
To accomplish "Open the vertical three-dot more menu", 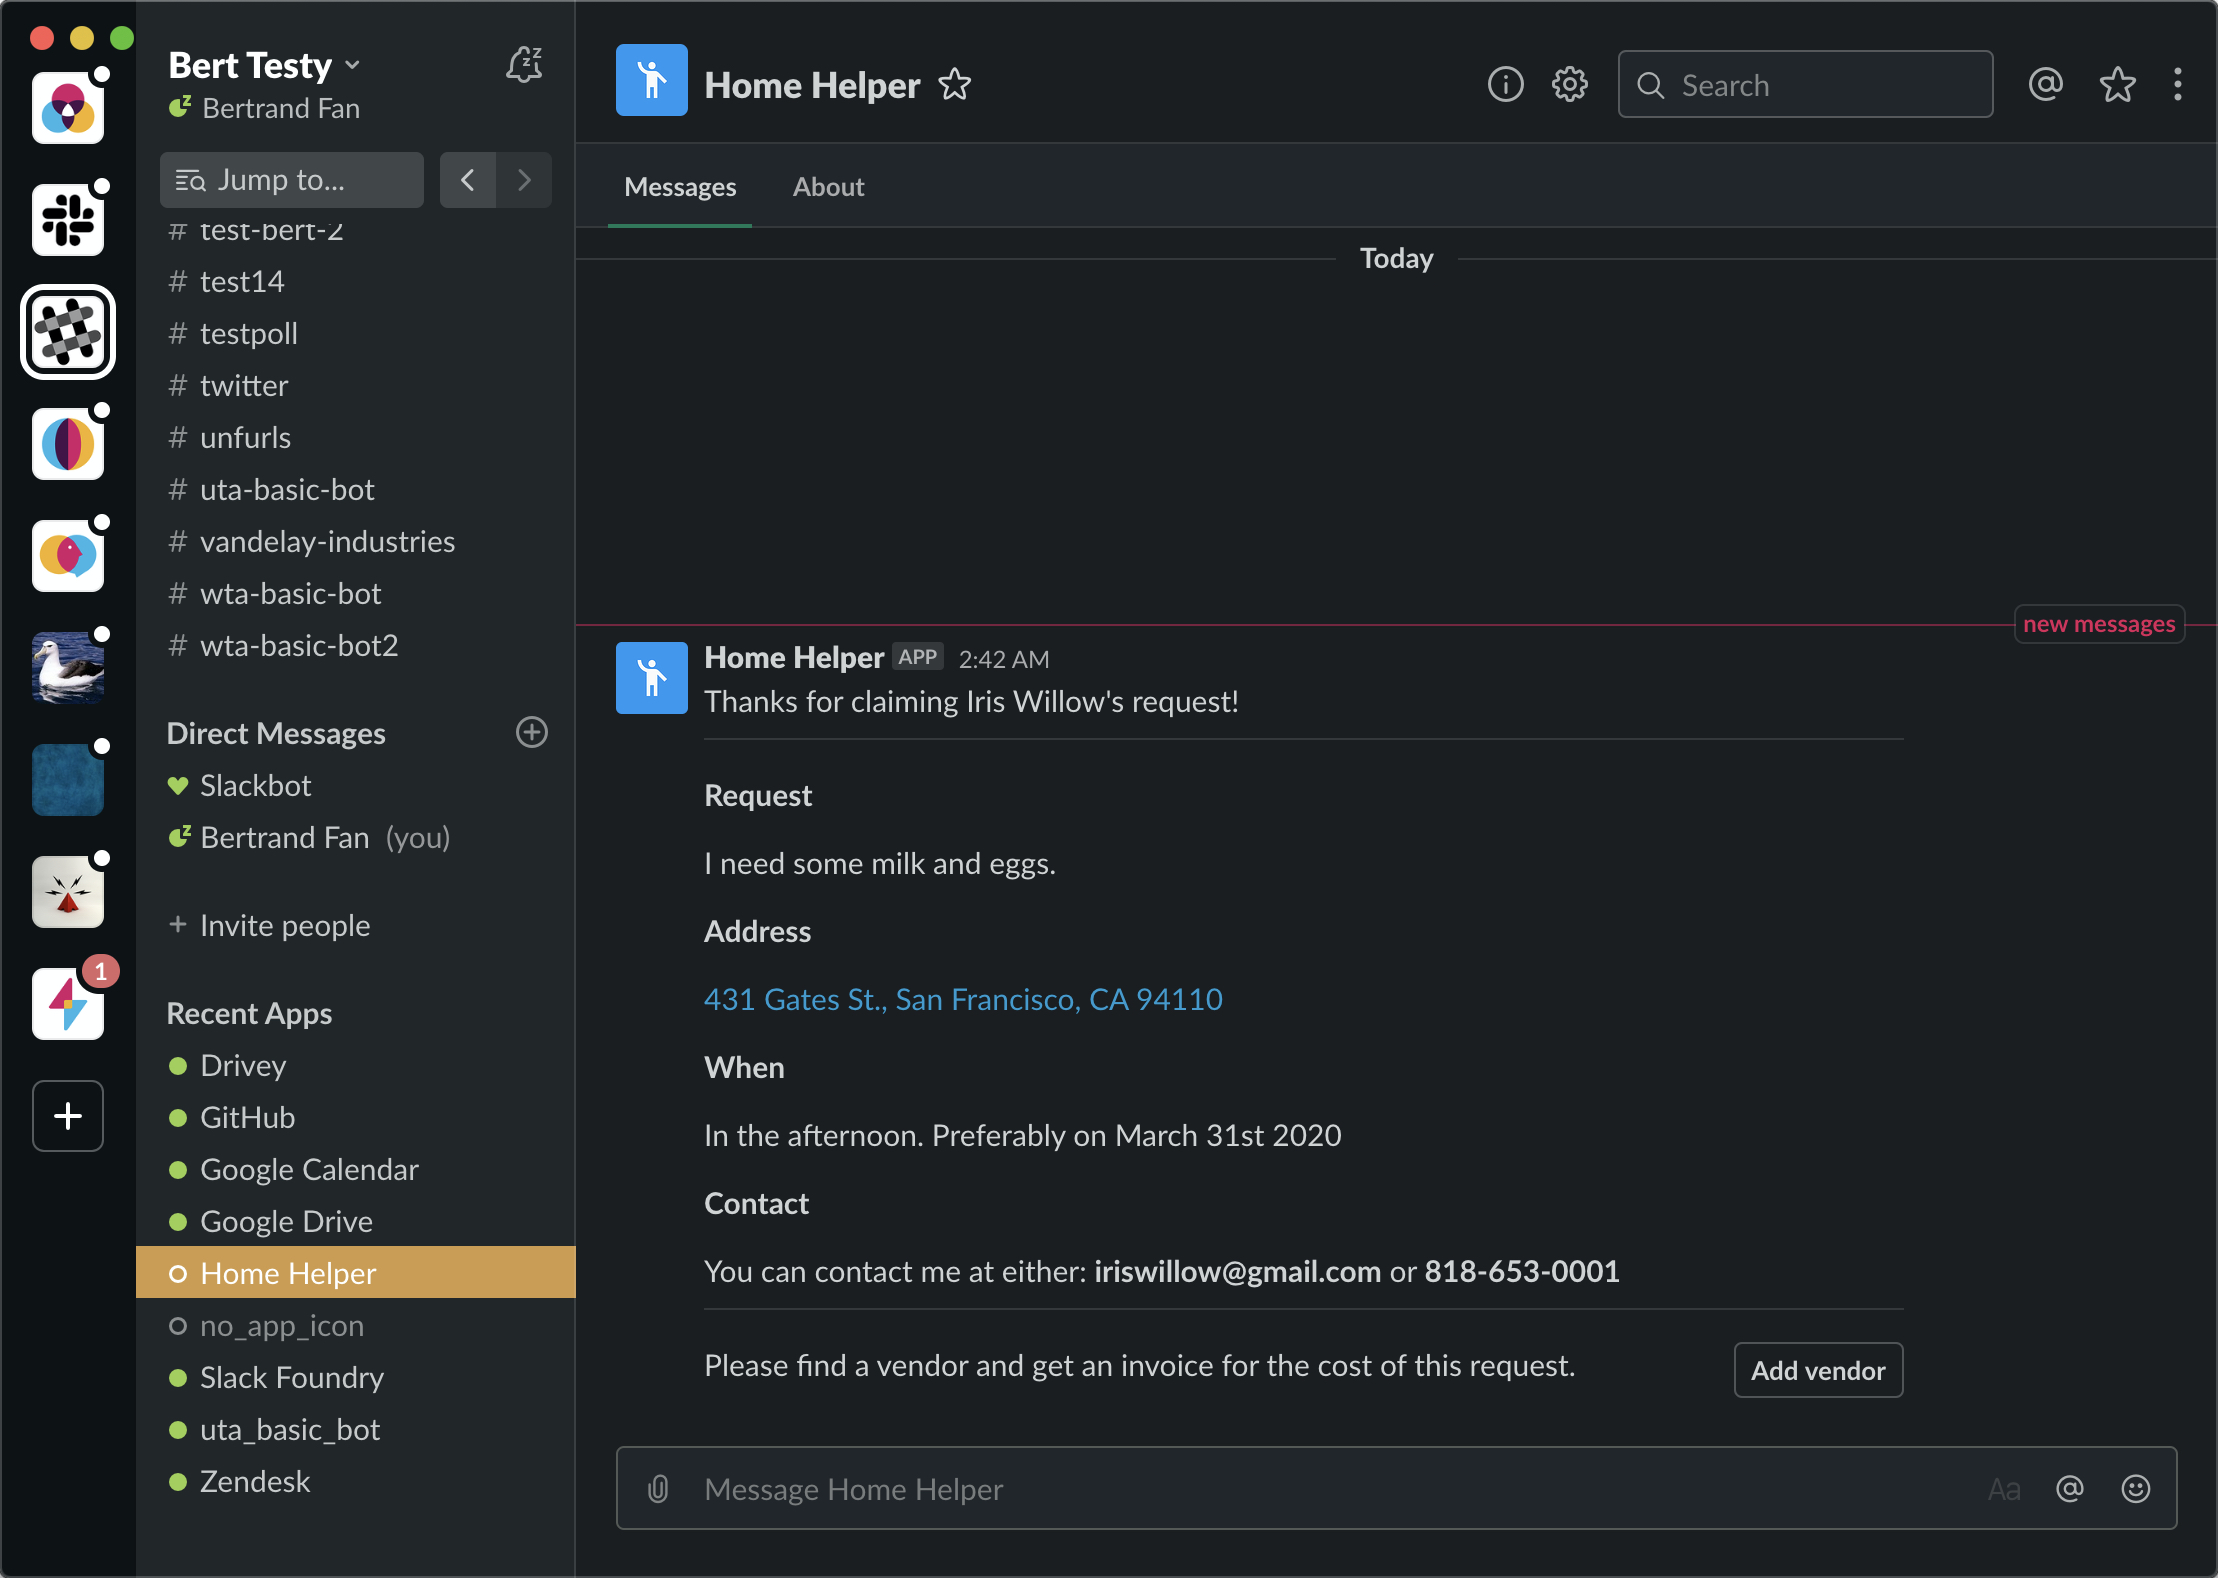I will [2177, 85].
